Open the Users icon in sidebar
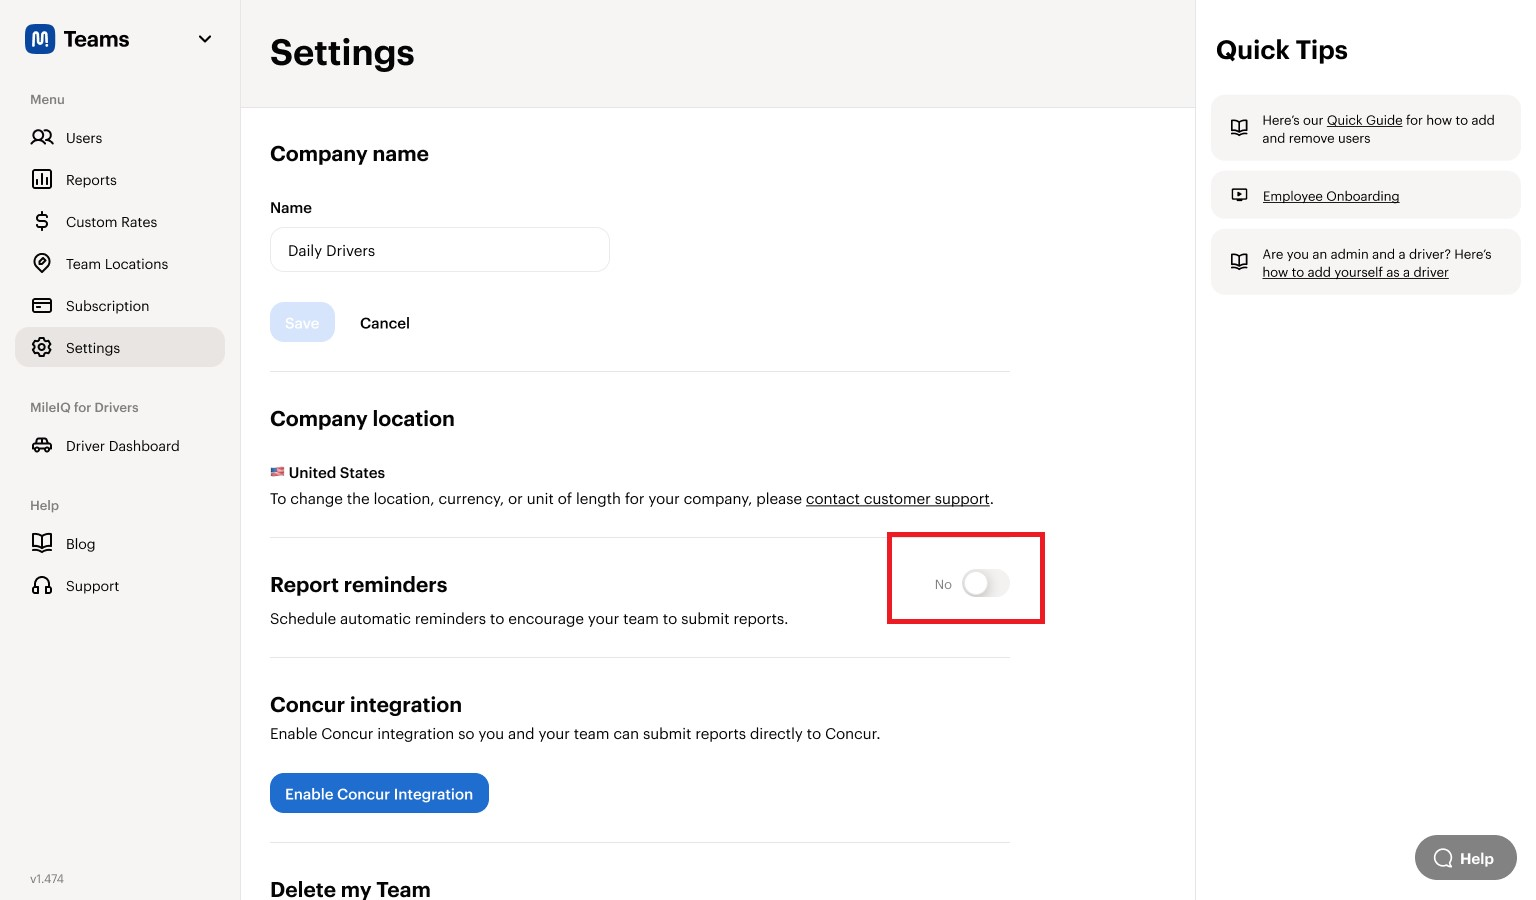The image size is (1536, 900). coord(42,137)
